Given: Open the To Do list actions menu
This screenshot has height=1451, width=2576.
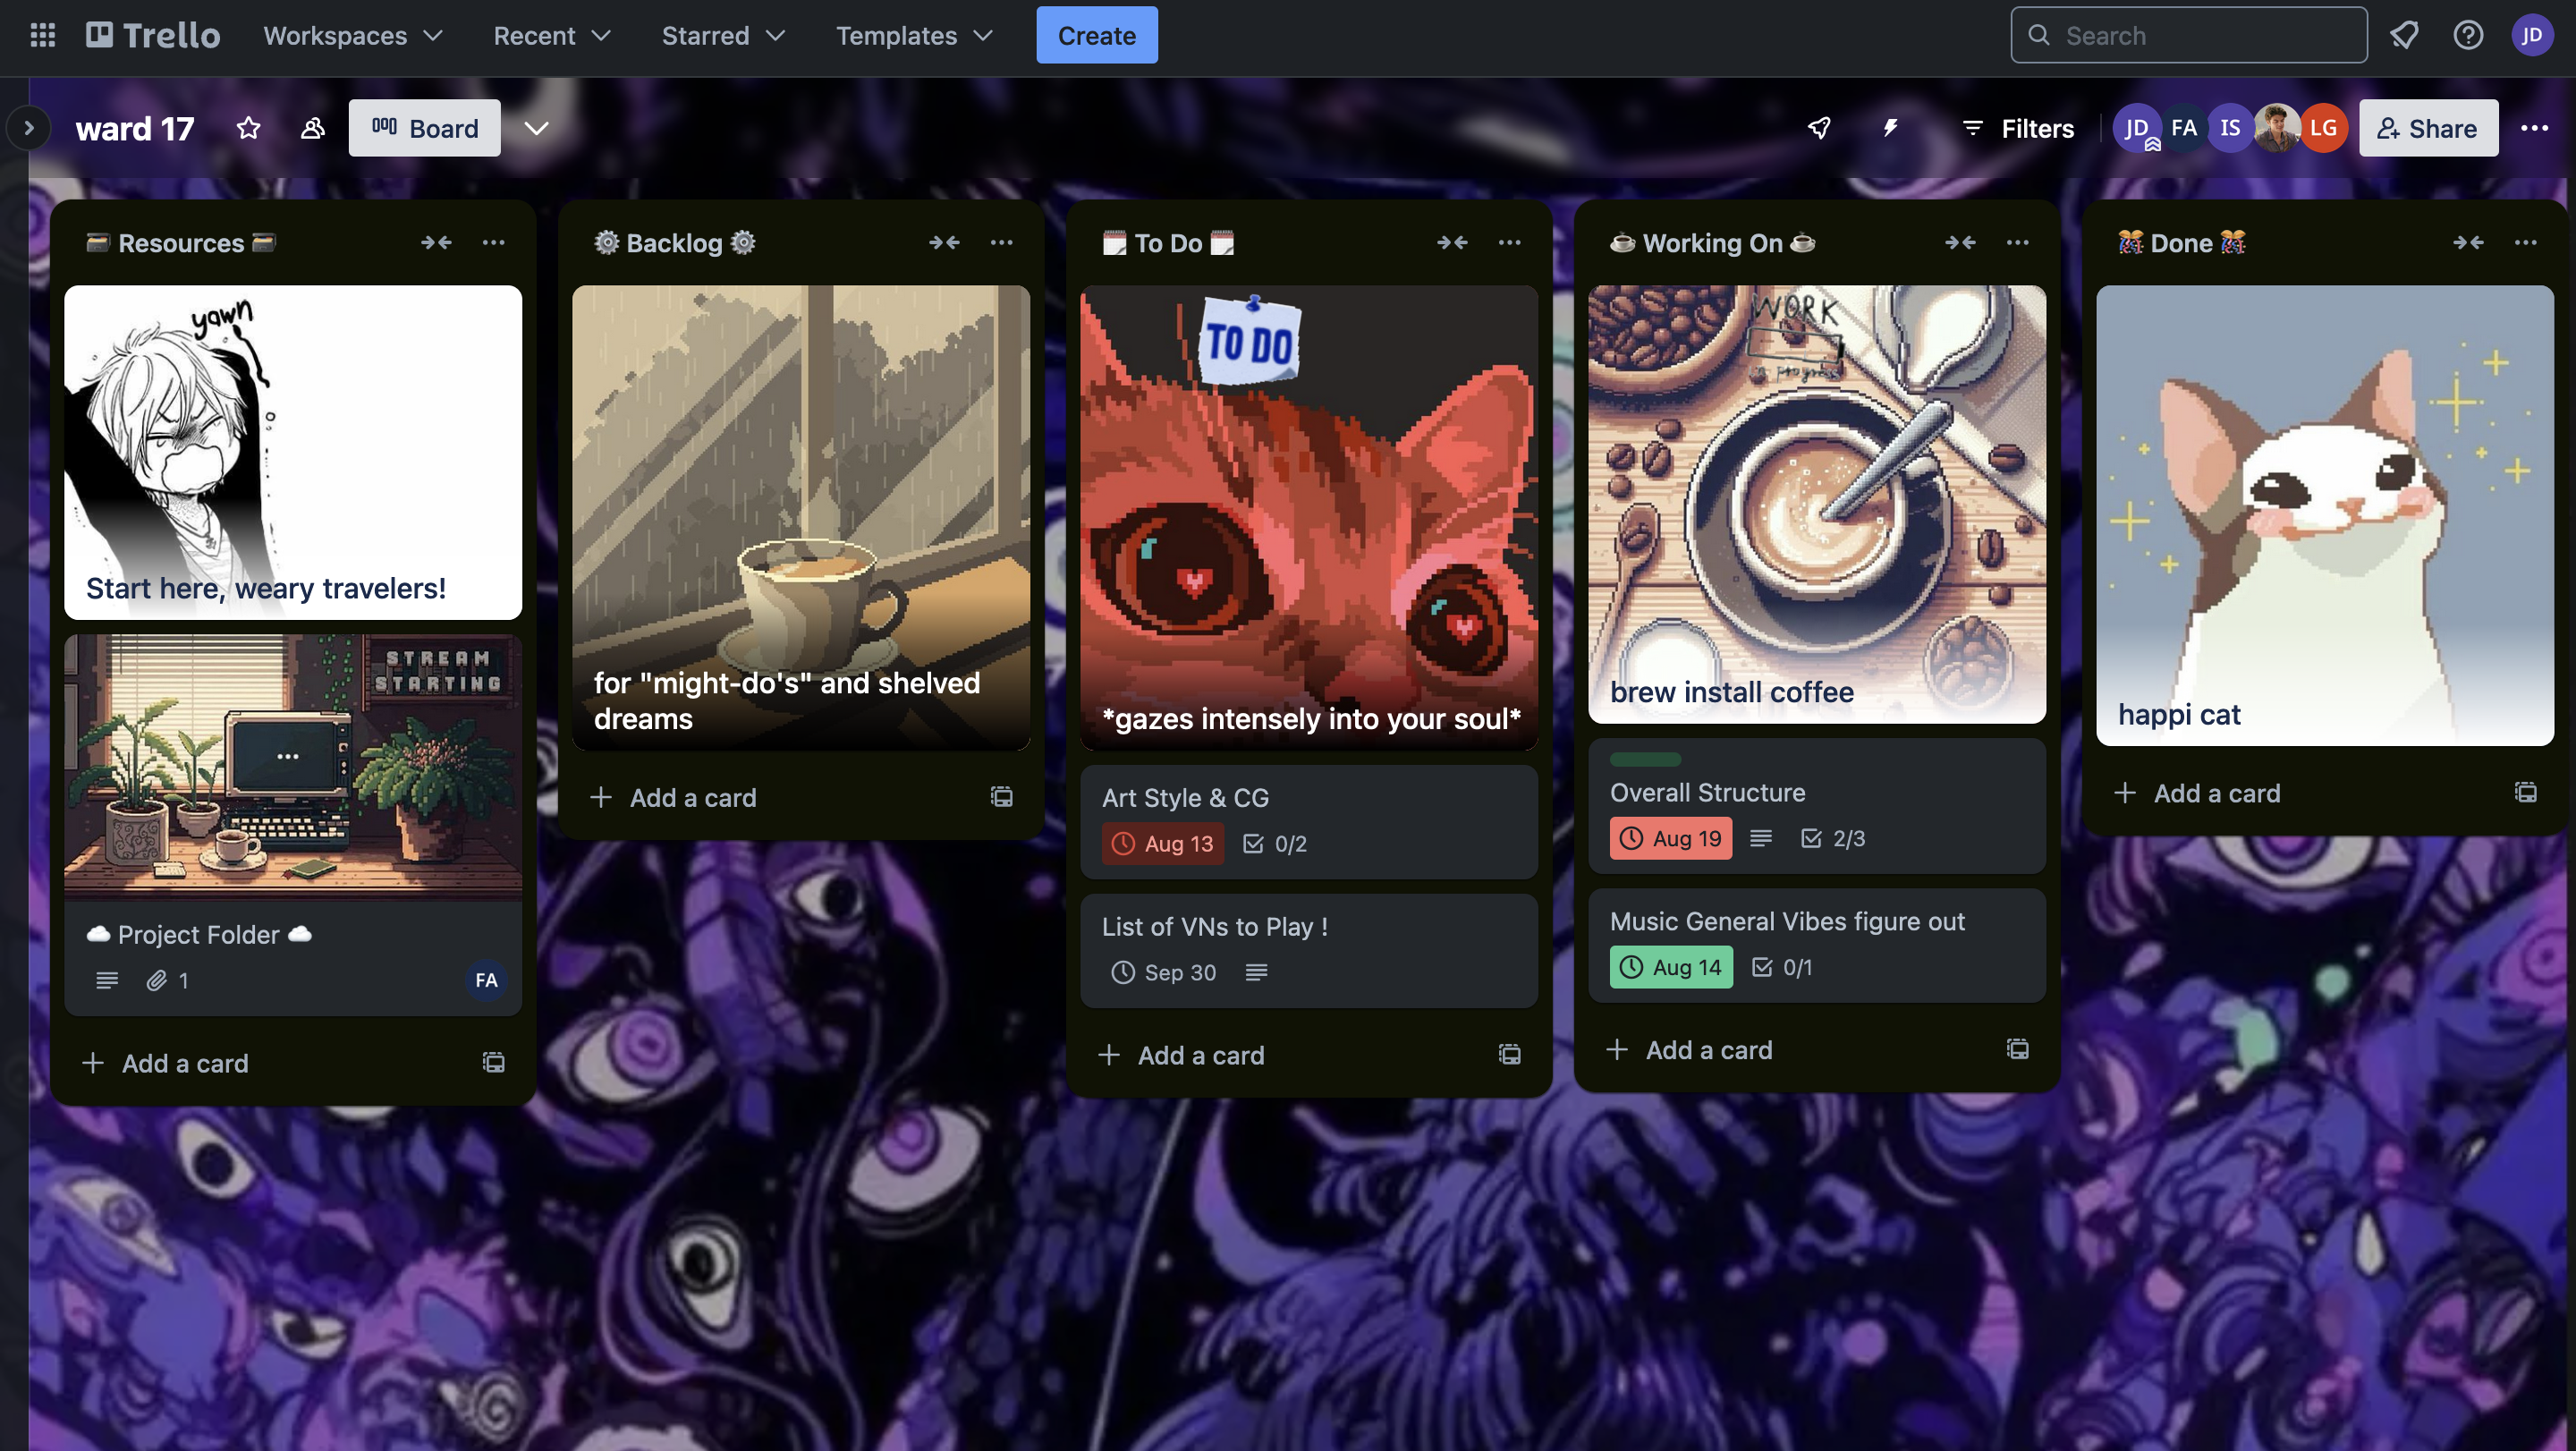Looking at the screenshot, I should coord(1510,242).
